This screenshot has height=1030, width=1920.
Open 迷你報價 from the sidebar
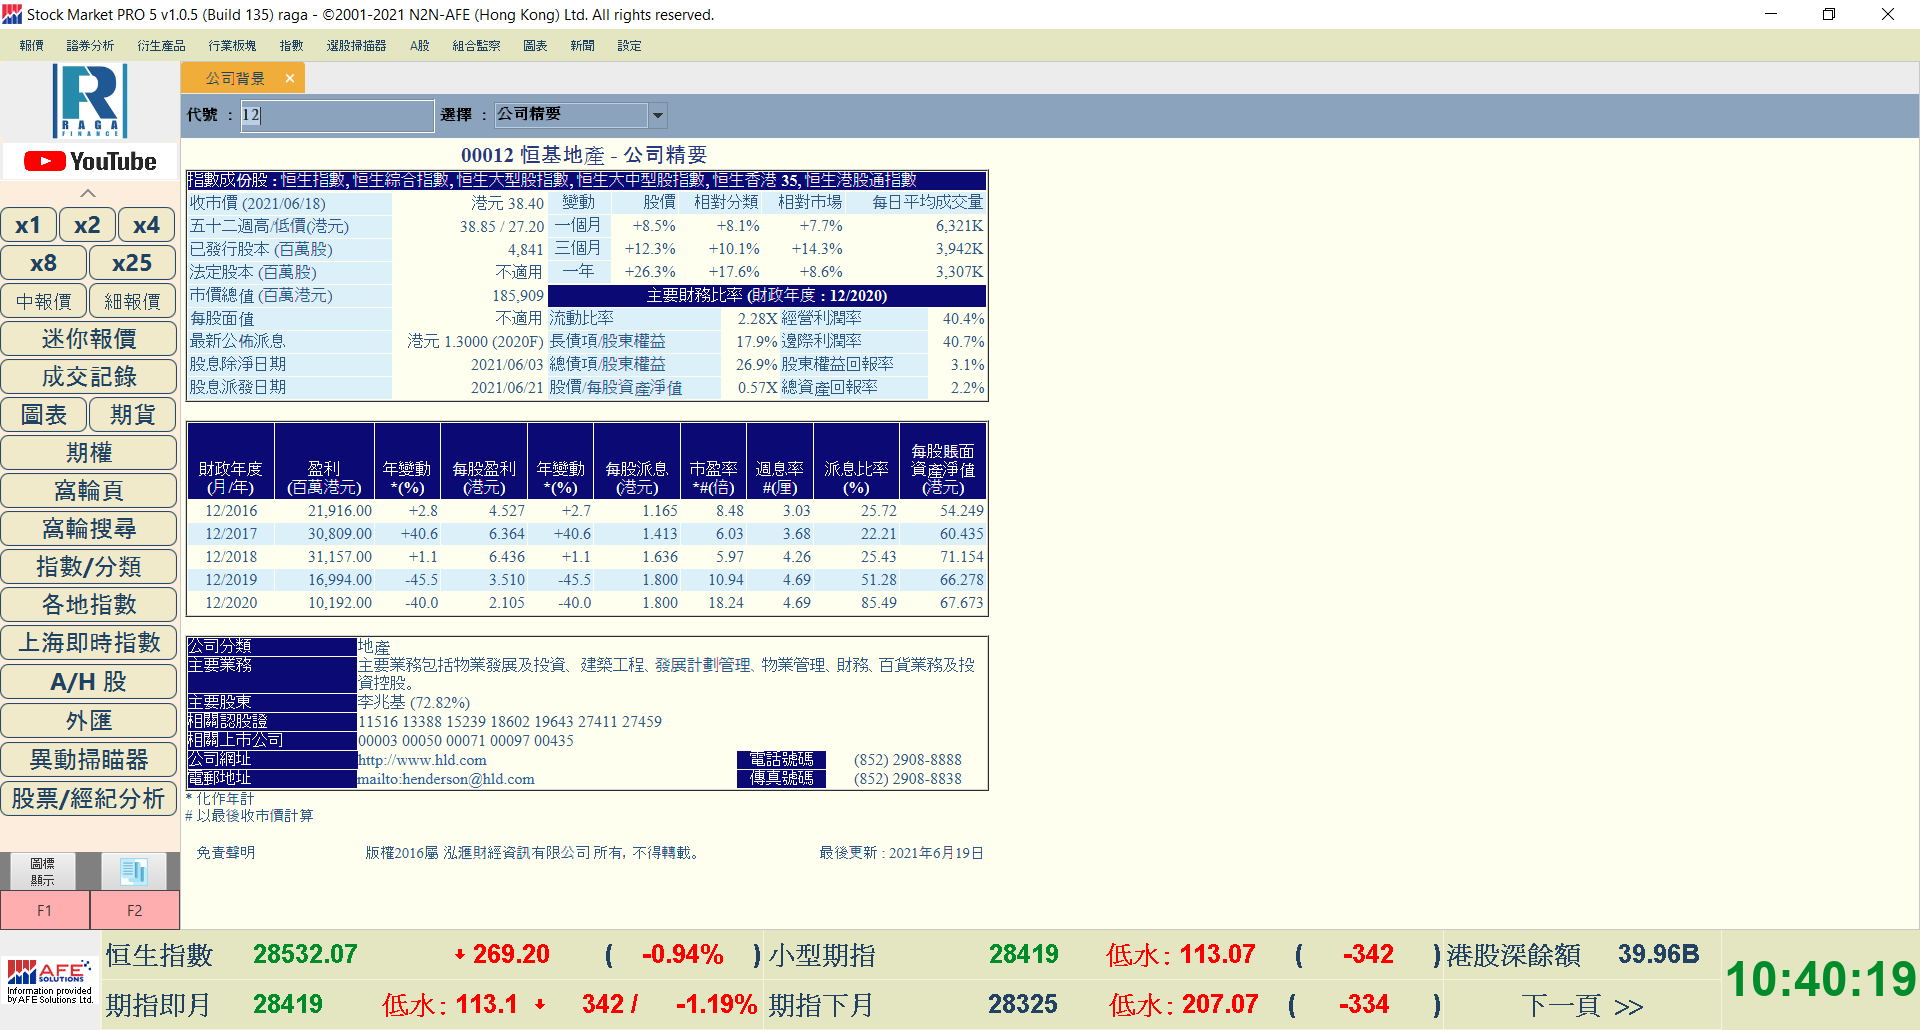point(89,339)
